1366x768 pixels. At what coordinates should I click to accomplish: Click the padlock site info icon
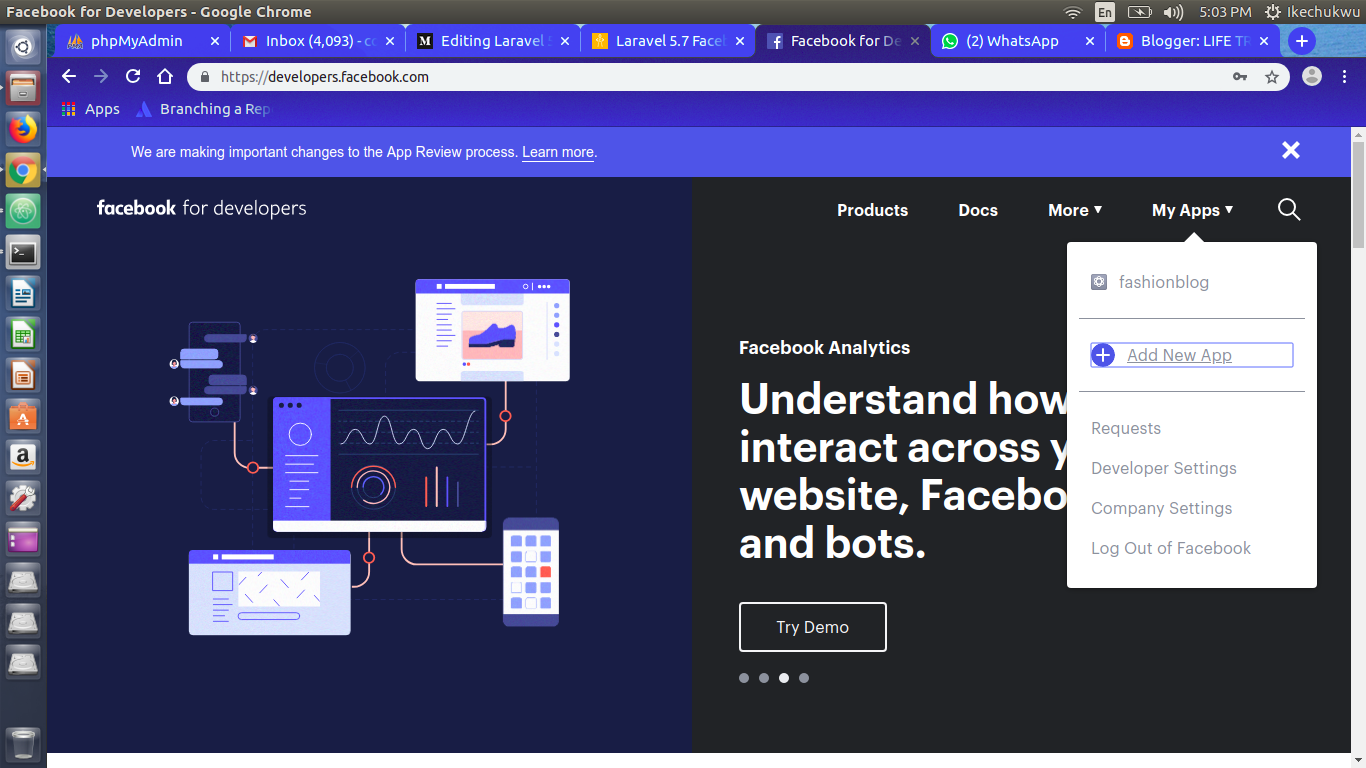[x=204, y=77]
